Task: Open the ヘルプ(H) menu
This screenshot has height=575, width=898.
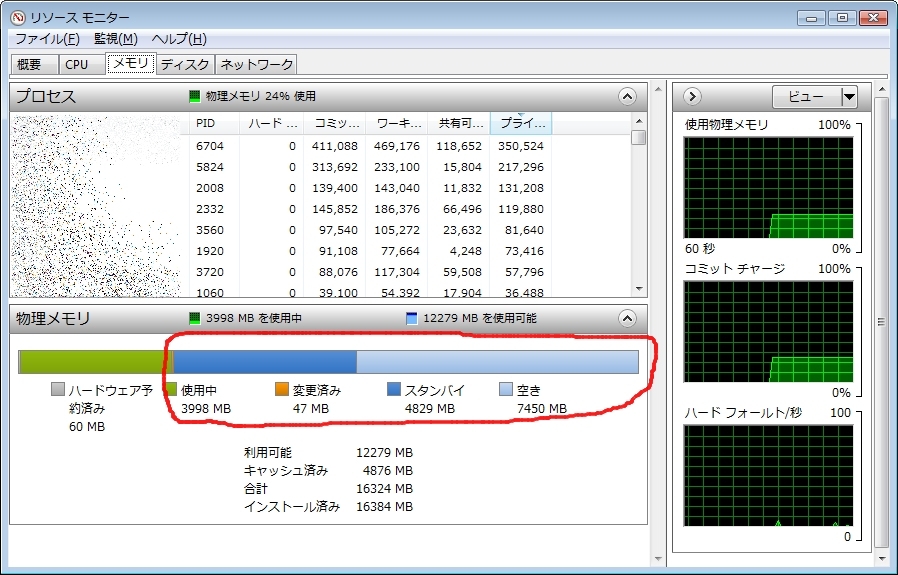Action: (179, 39)
